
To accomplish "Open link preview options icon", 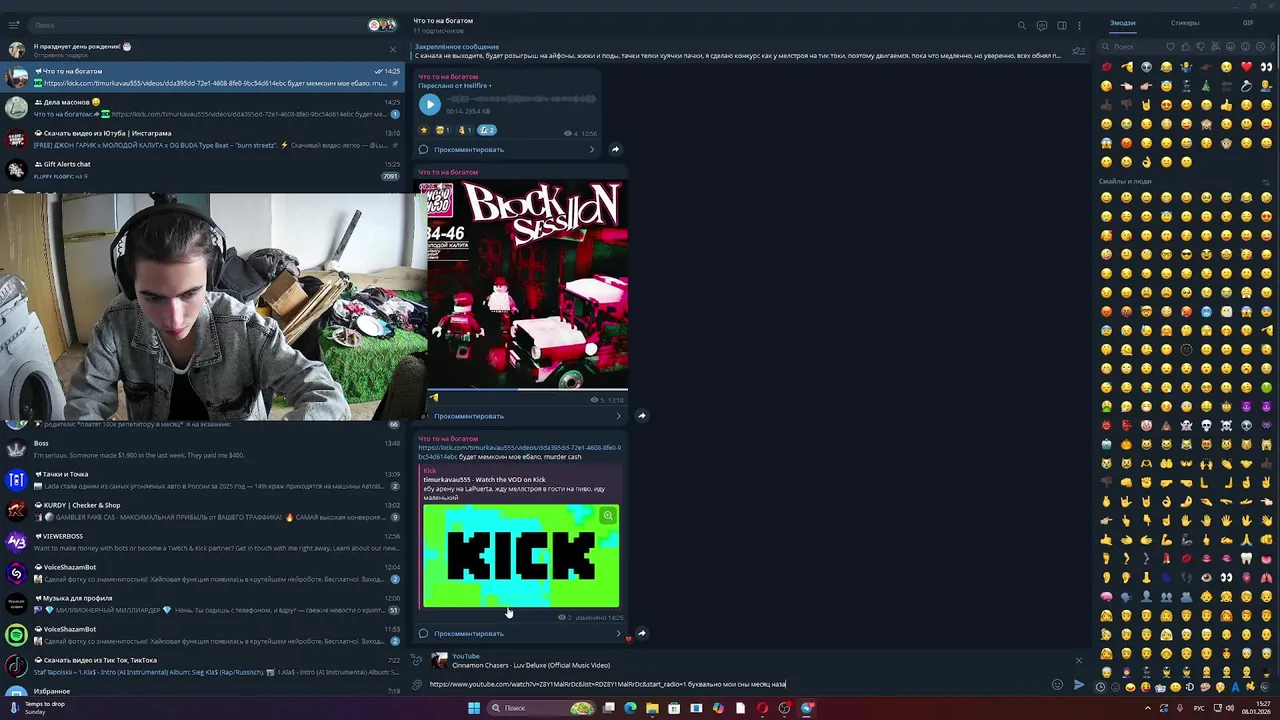I will click(x=417, y=661).
